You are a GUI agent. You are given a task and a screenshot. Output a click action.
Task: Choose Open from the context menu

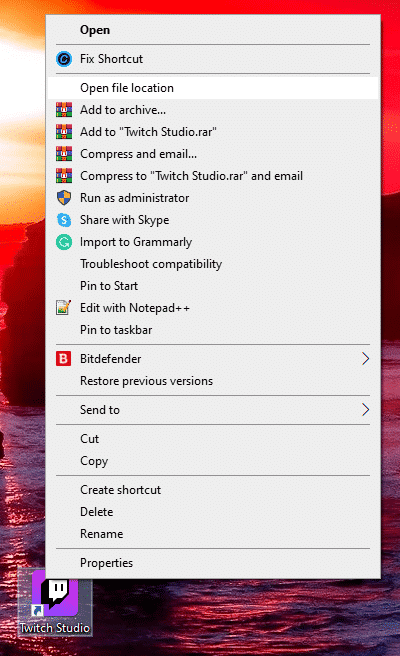click(213, 30)
